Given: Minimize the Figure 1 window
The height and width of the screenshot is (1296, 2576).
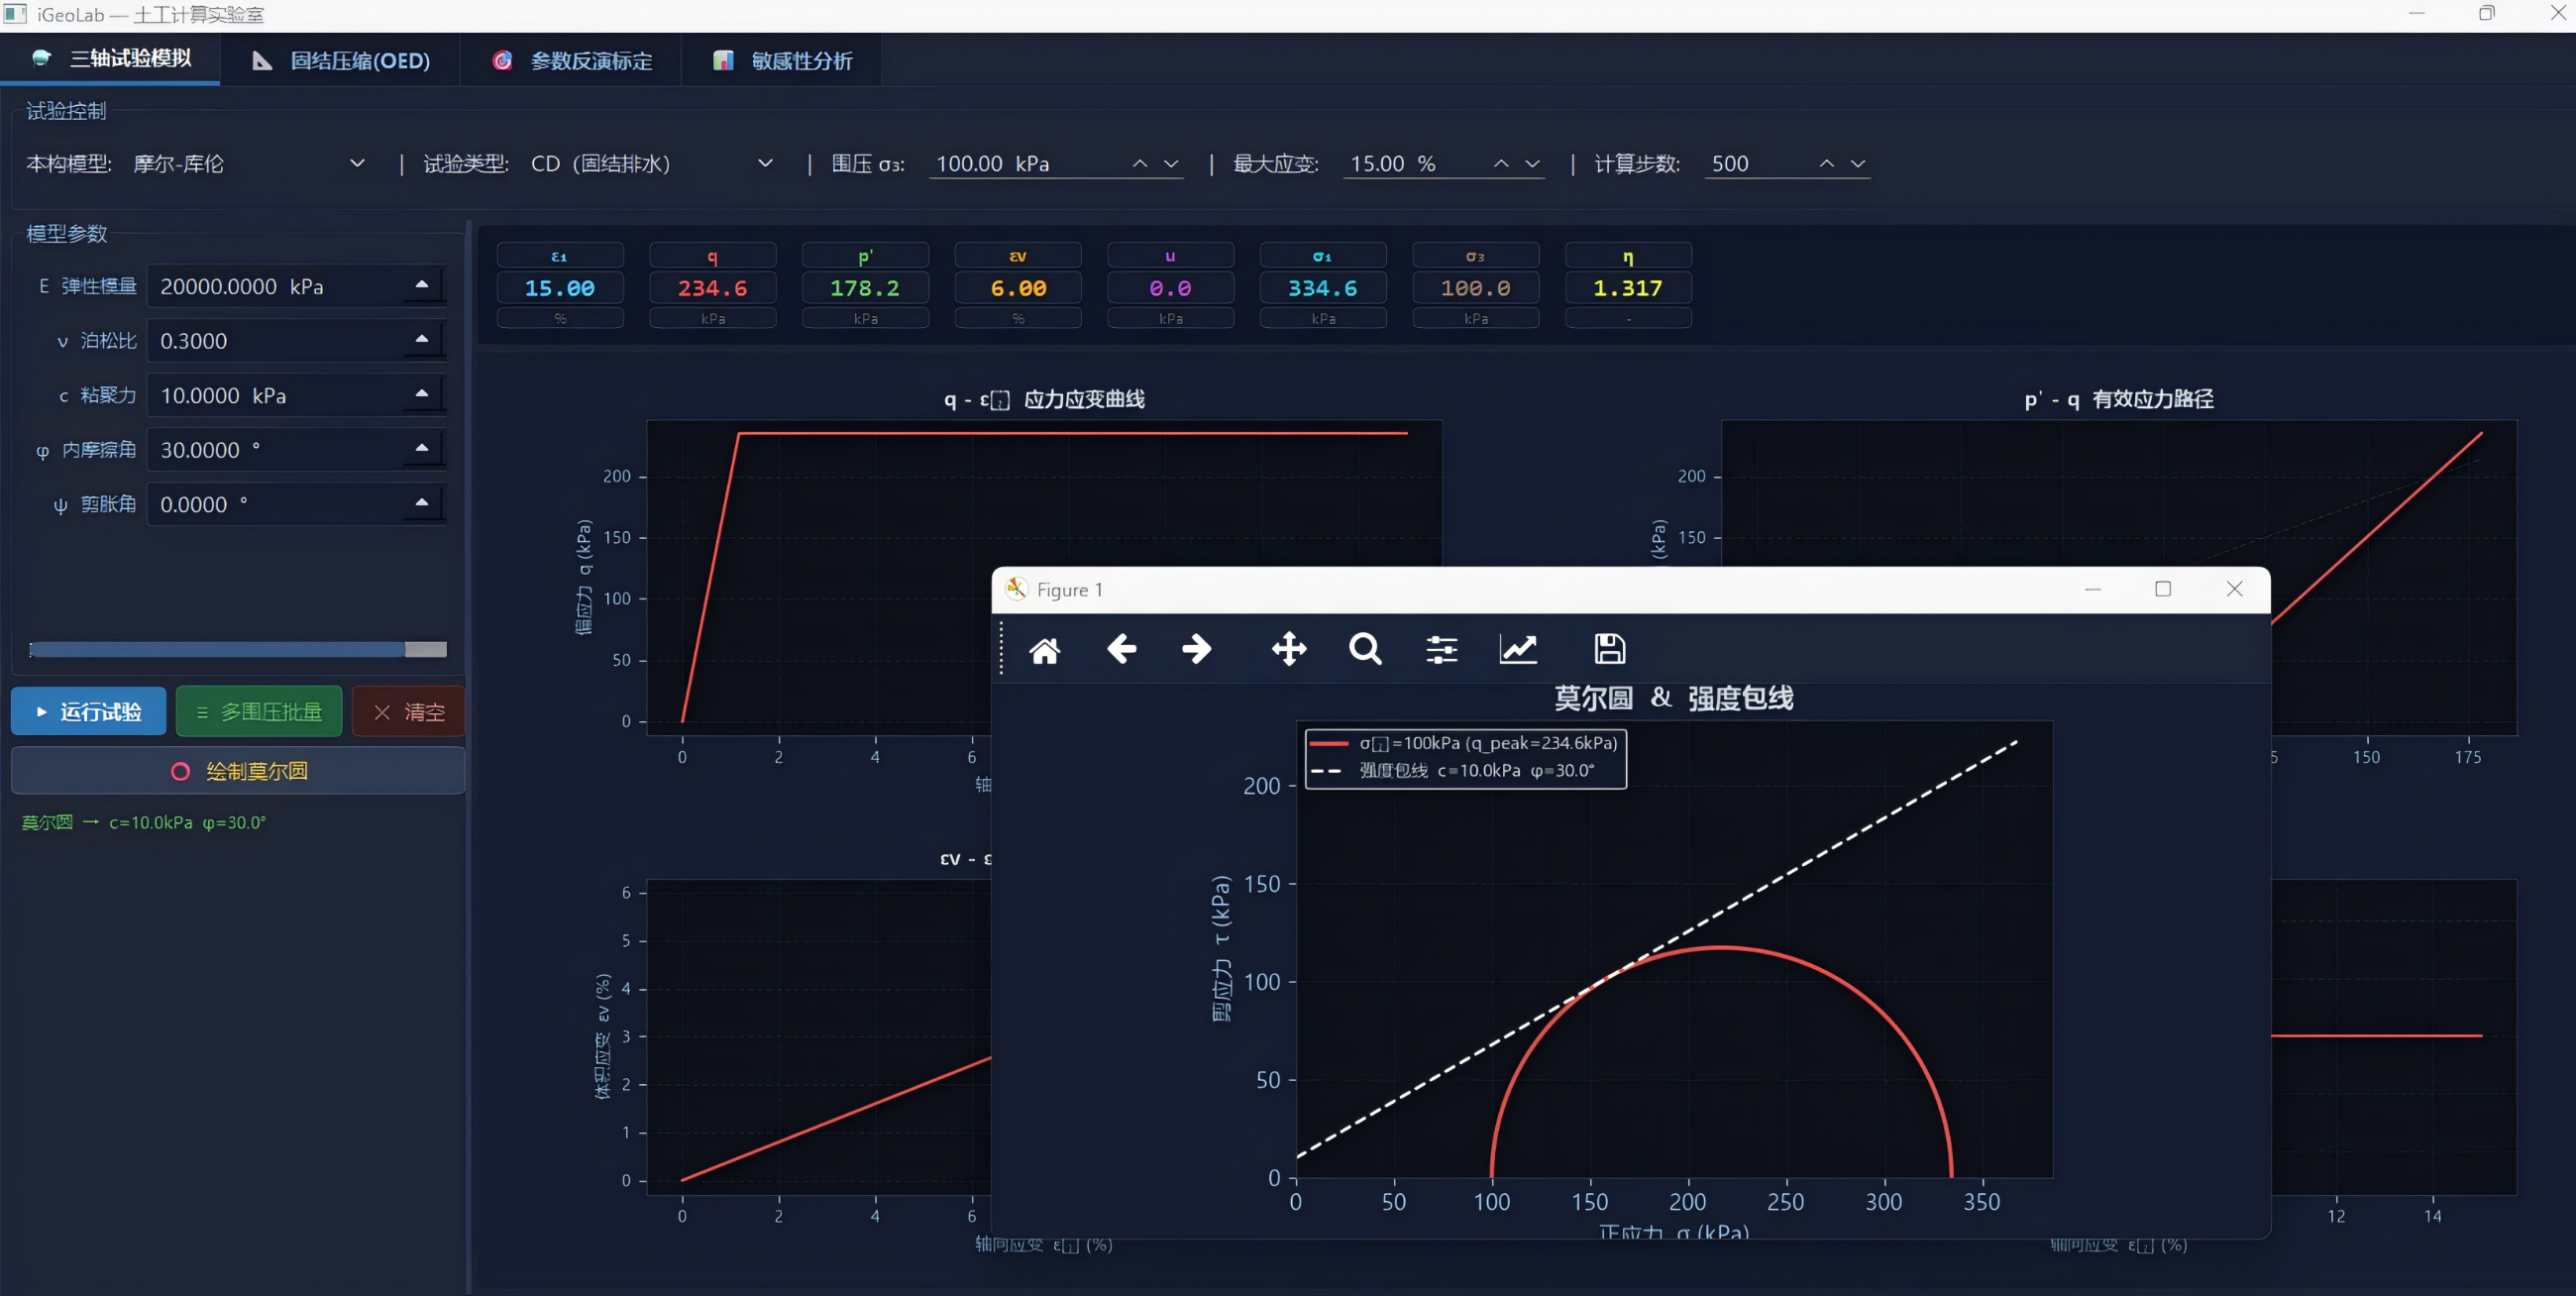Looking at the screenshot, I should [x=2092, y=589].
